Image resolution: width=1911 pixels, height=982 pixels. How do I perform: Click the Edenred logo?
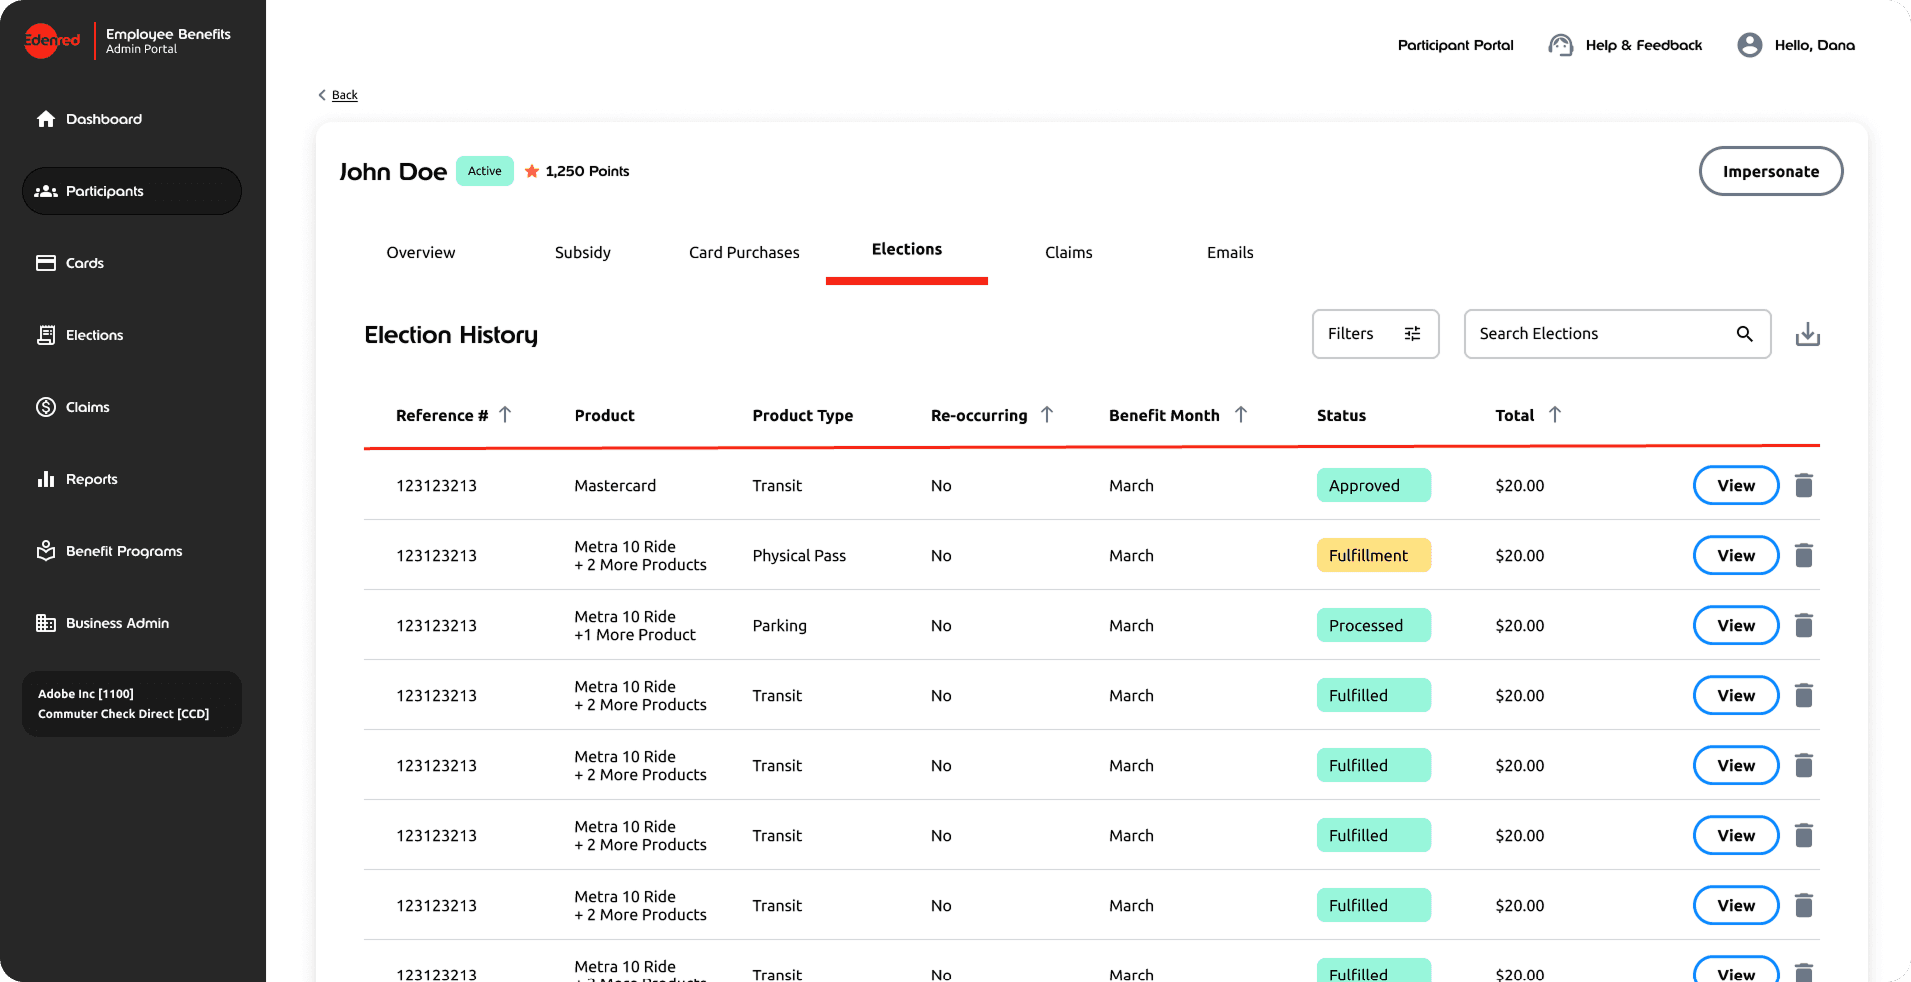(52, 40)
